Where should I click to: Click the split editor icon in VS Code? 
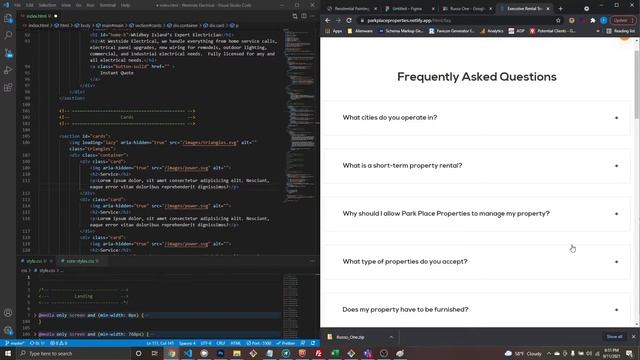(304, 16)
